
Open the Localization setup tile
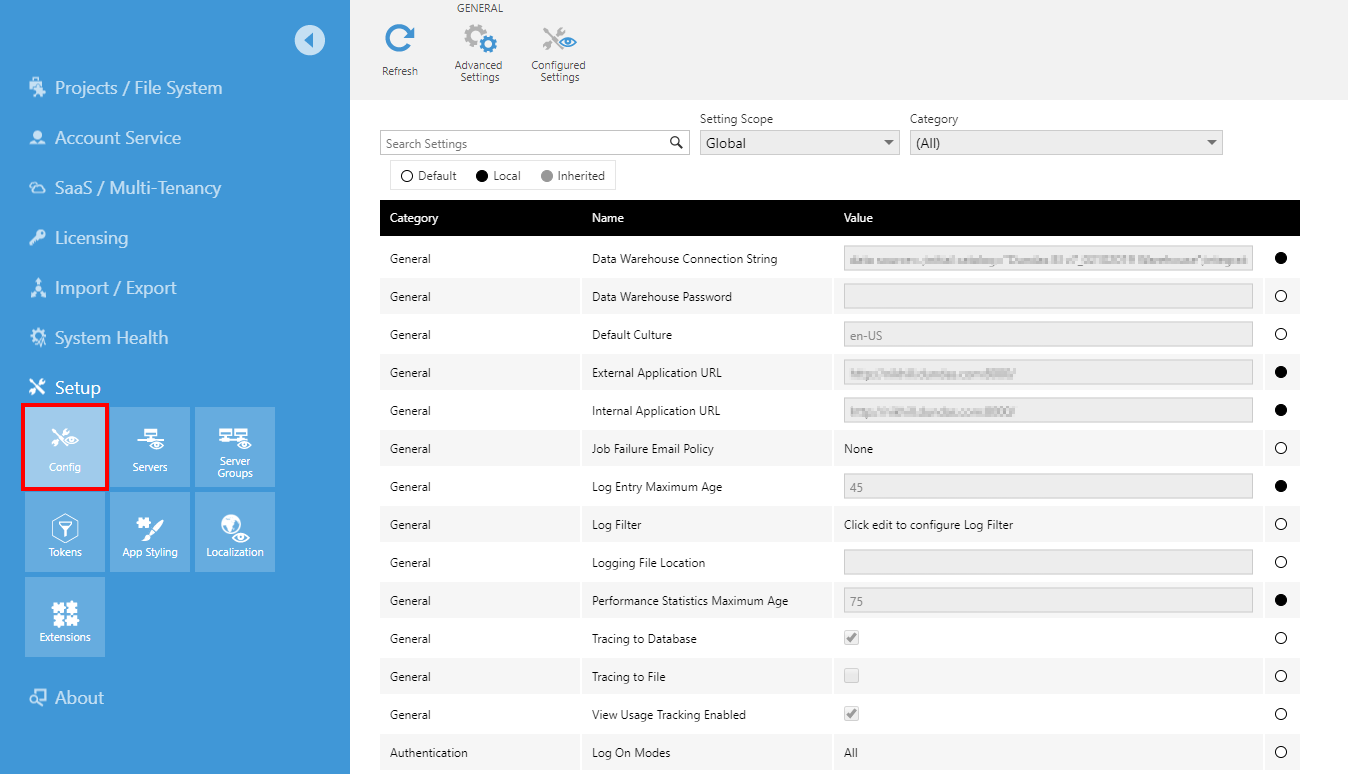pos(235,532)
